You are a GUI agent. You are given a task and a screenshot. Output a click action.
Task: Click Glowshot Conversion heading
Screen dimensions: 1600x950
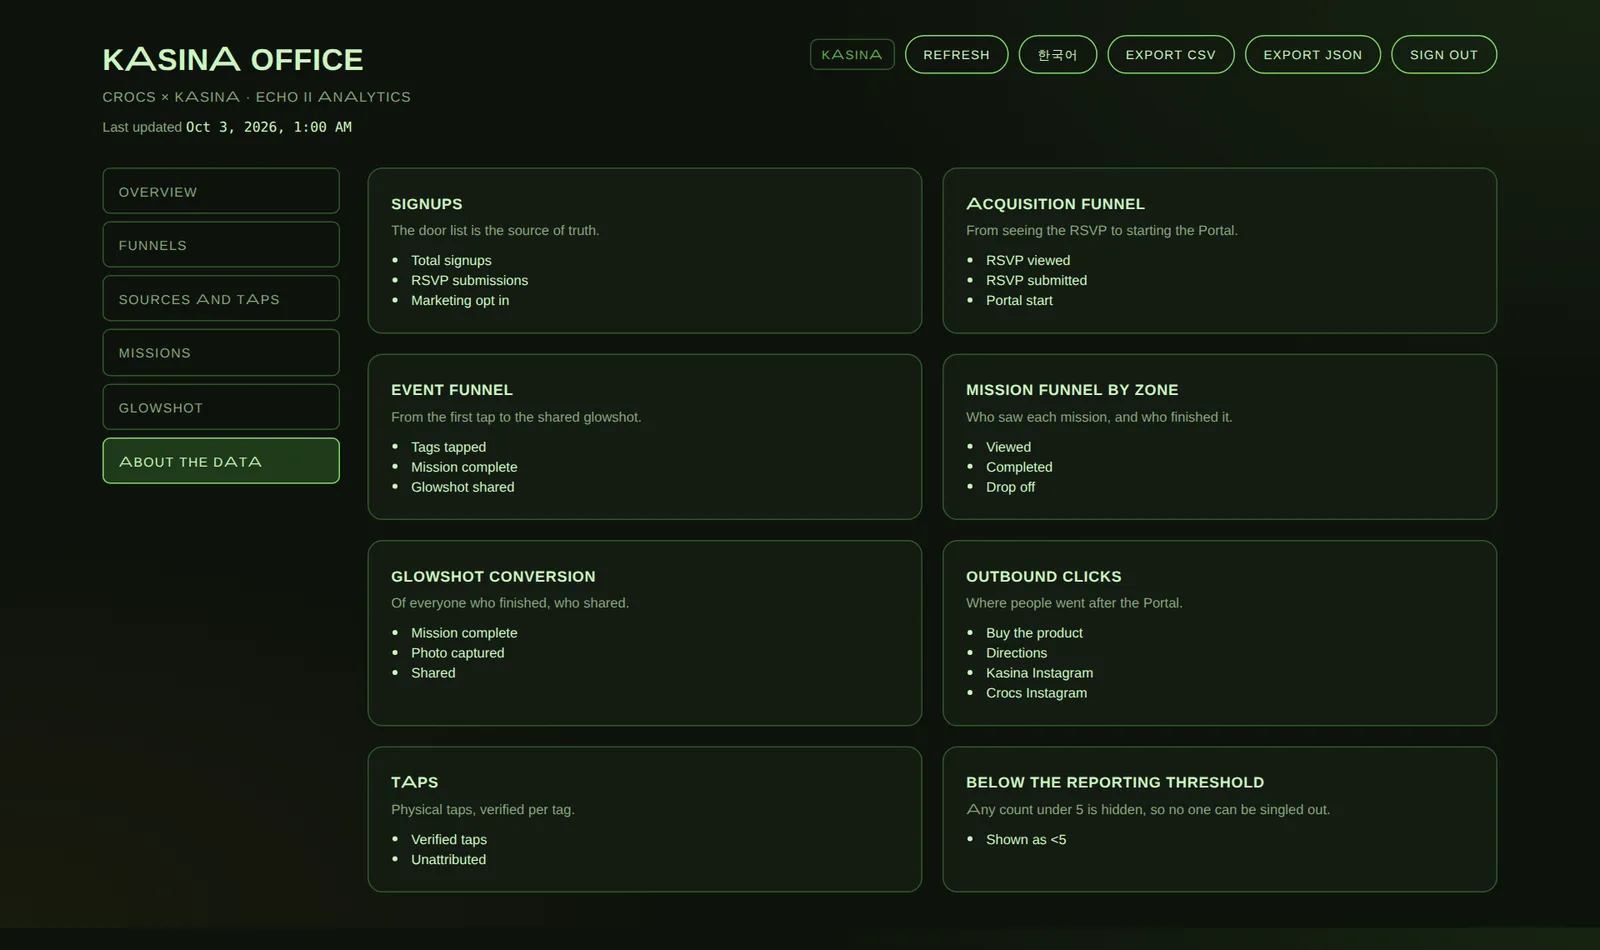[x=493, y=577]
